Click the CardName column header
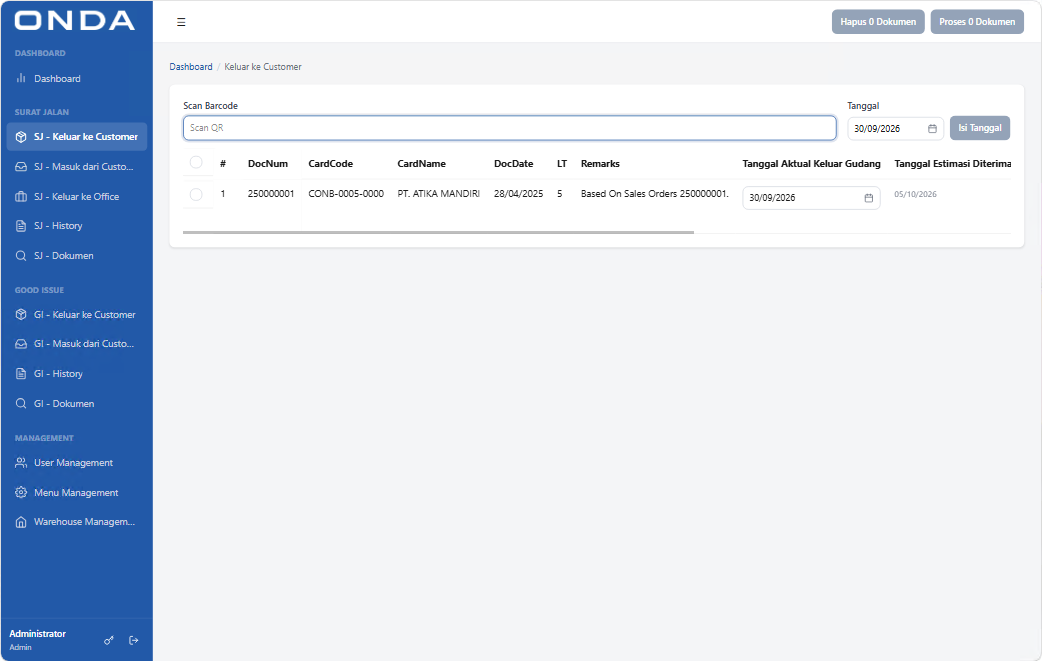 421,163
